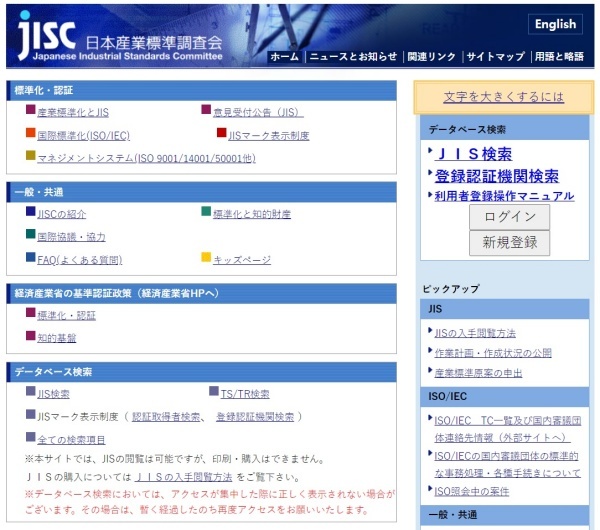Switch site language with English button
The width and height of the screenshot is (600, 530).
pyautogui.click(x=555, y=24)
